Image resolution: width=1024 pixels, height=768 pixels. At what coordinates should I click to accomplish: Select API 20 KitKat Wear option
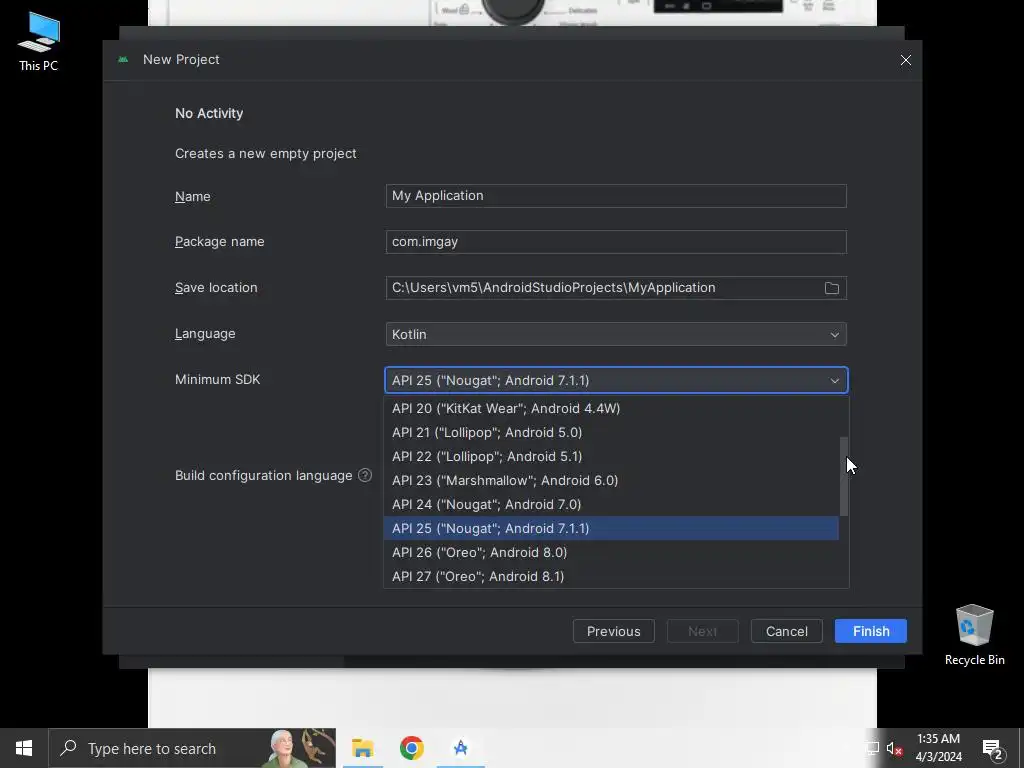[611, 408]
